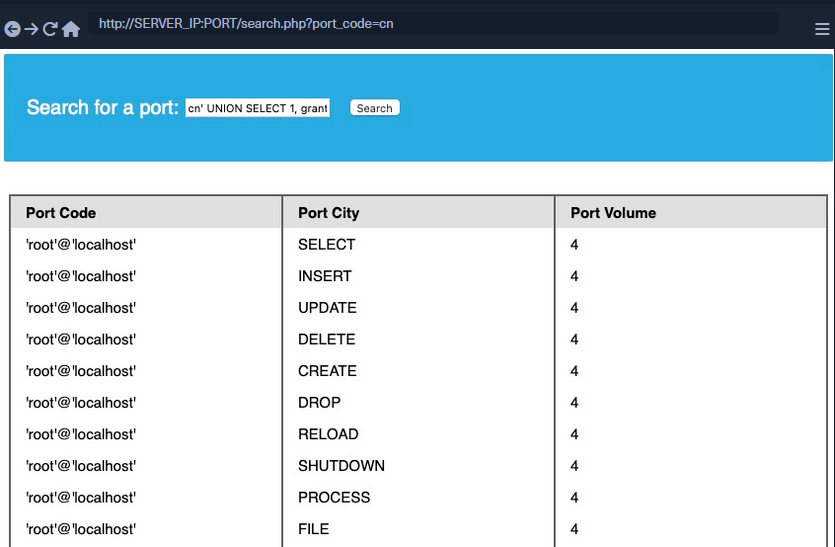Select the UPDATE privilege cell
The image size is (835, 547).
point(327,308)
